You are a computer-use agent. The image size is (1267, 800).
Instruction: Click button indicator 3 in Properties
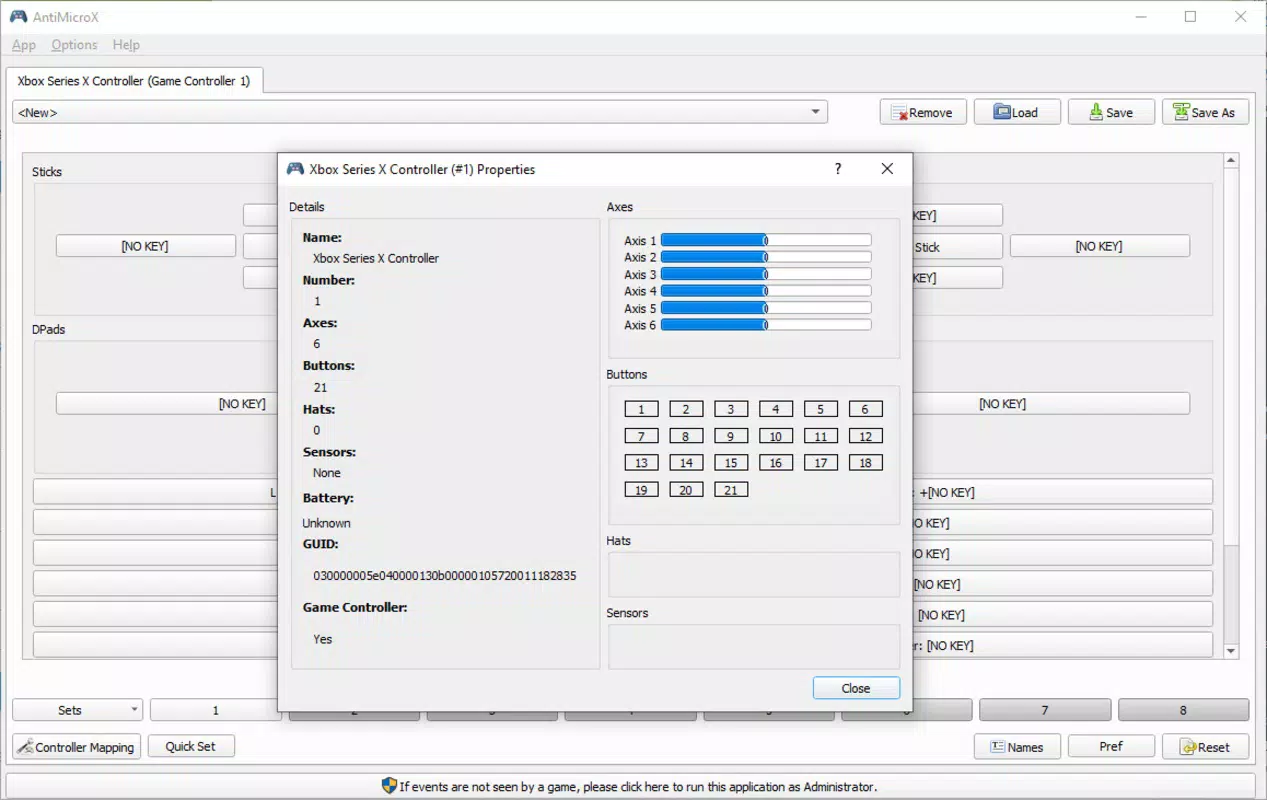click(731, 409)
